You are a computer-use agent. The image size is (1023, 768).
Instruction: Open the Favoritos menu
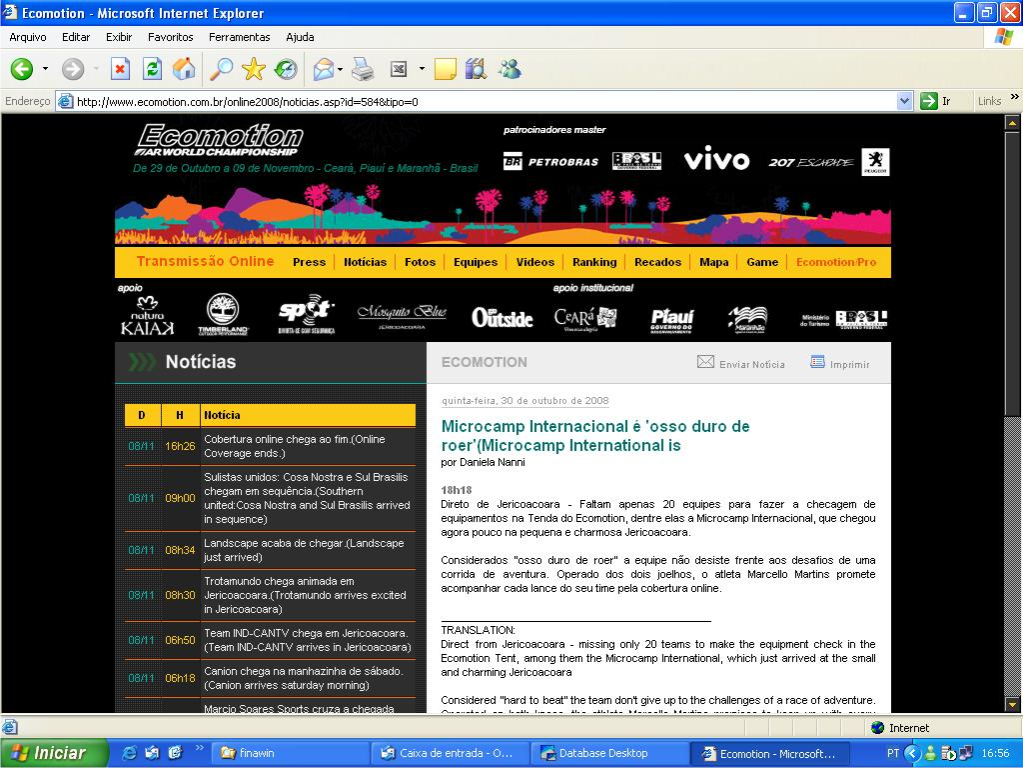click(170, 37)
